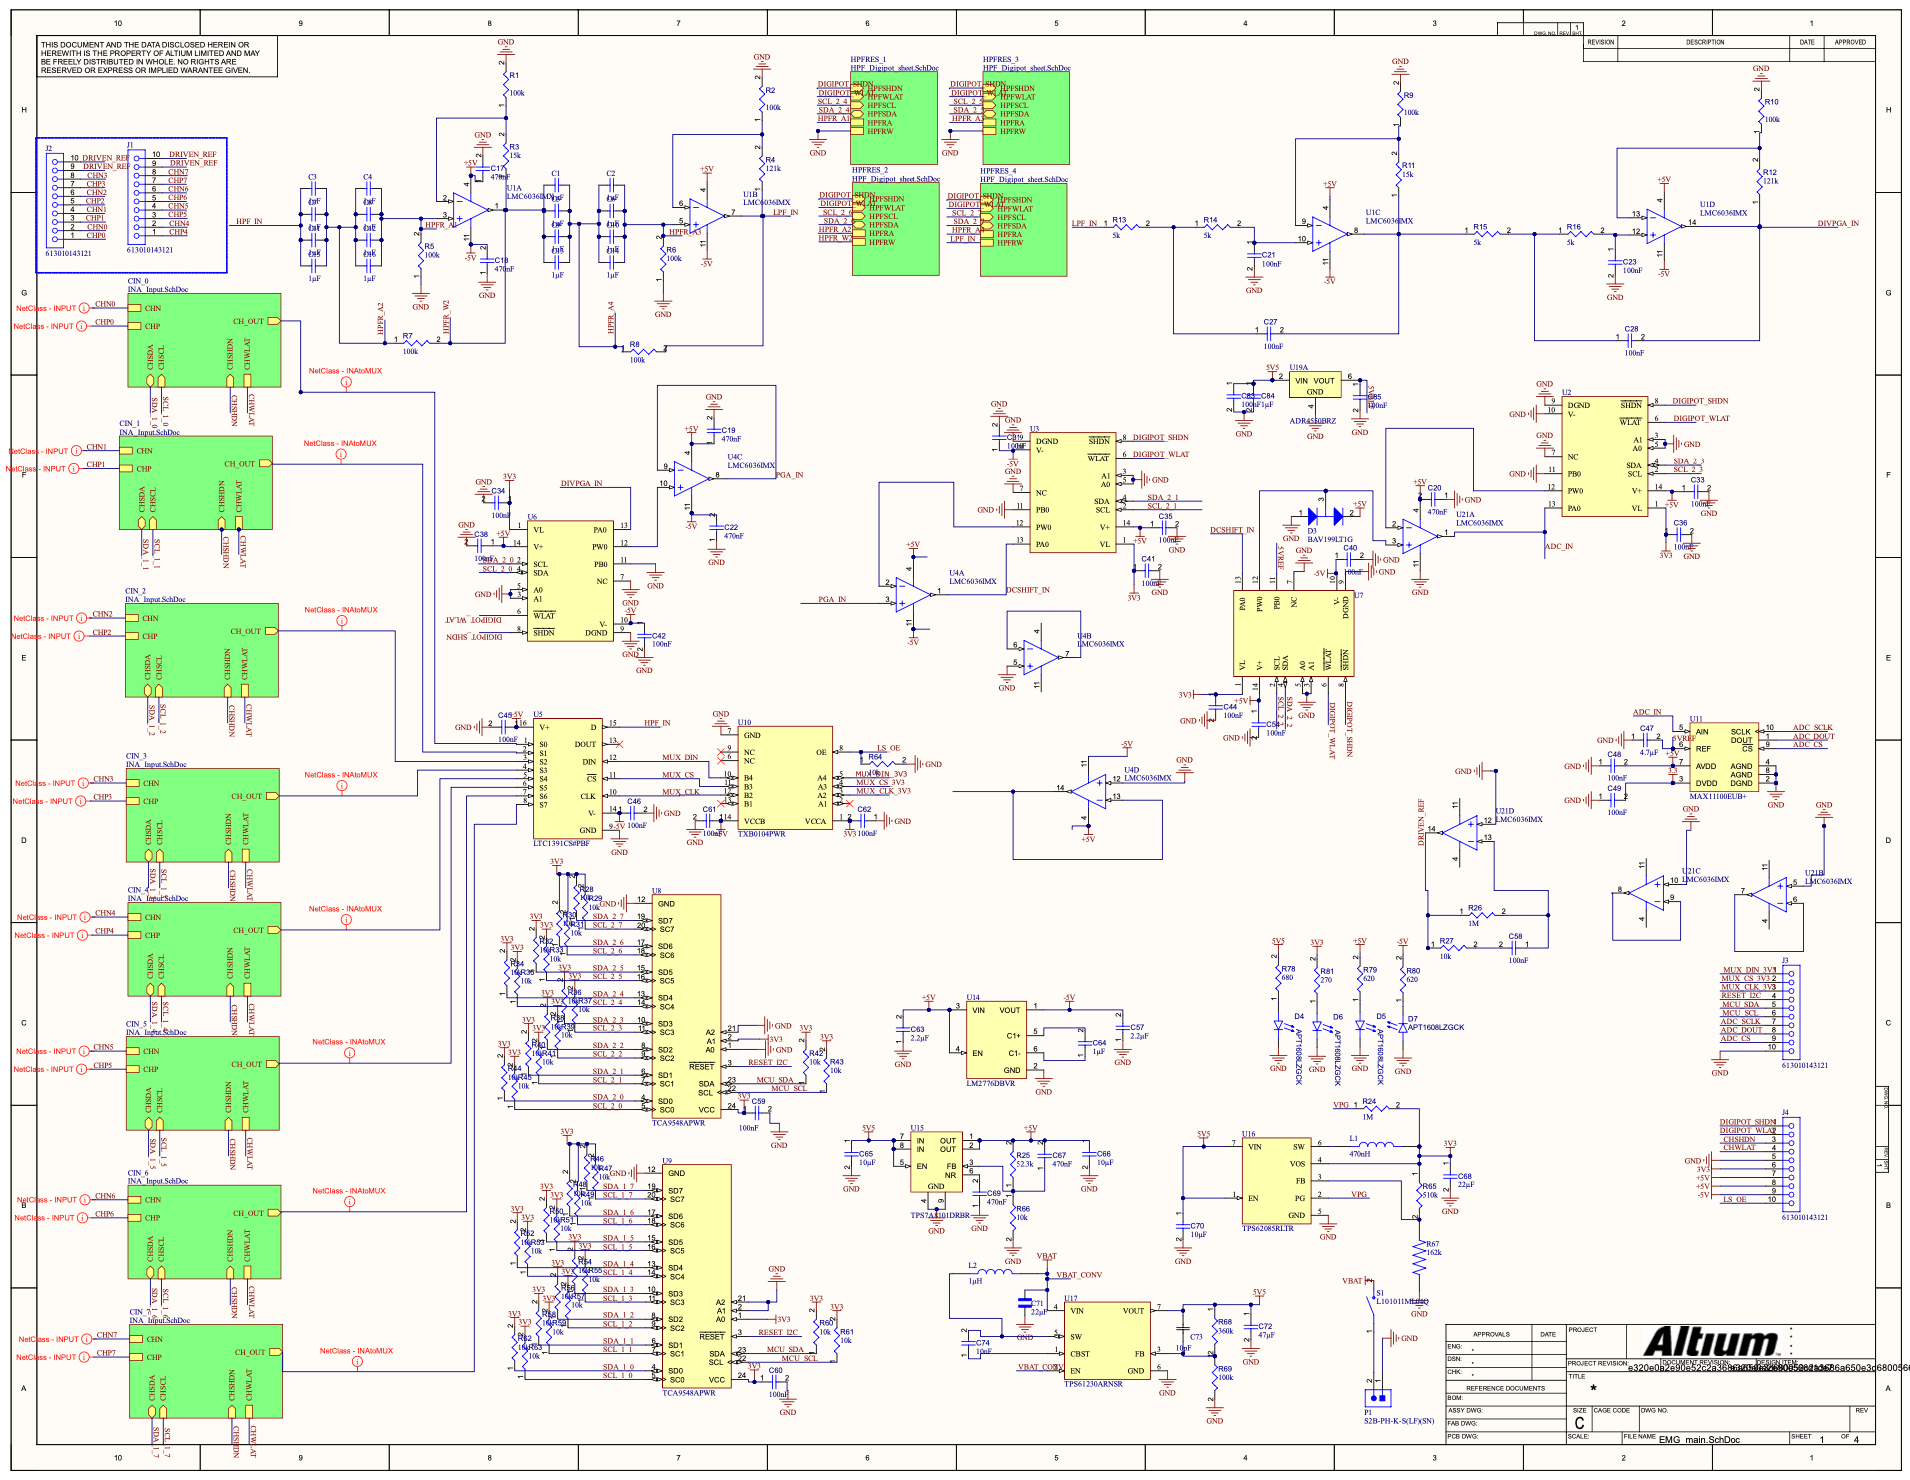The image size is (1910, 1480).
Task: Select the D3 BAV199LT1G dual diode
Action: [x=1325, y=516]
